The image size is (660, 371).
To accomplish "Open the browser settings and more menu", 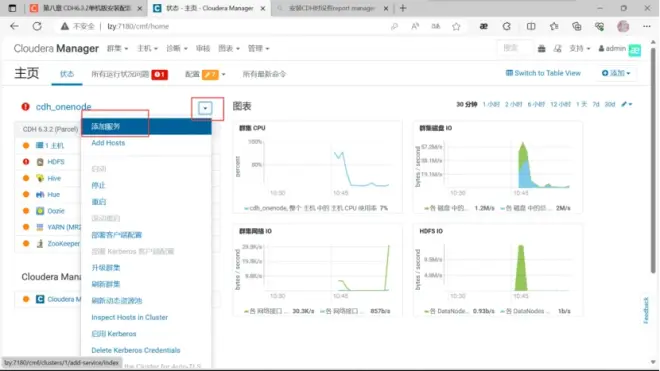I will 647,27.
